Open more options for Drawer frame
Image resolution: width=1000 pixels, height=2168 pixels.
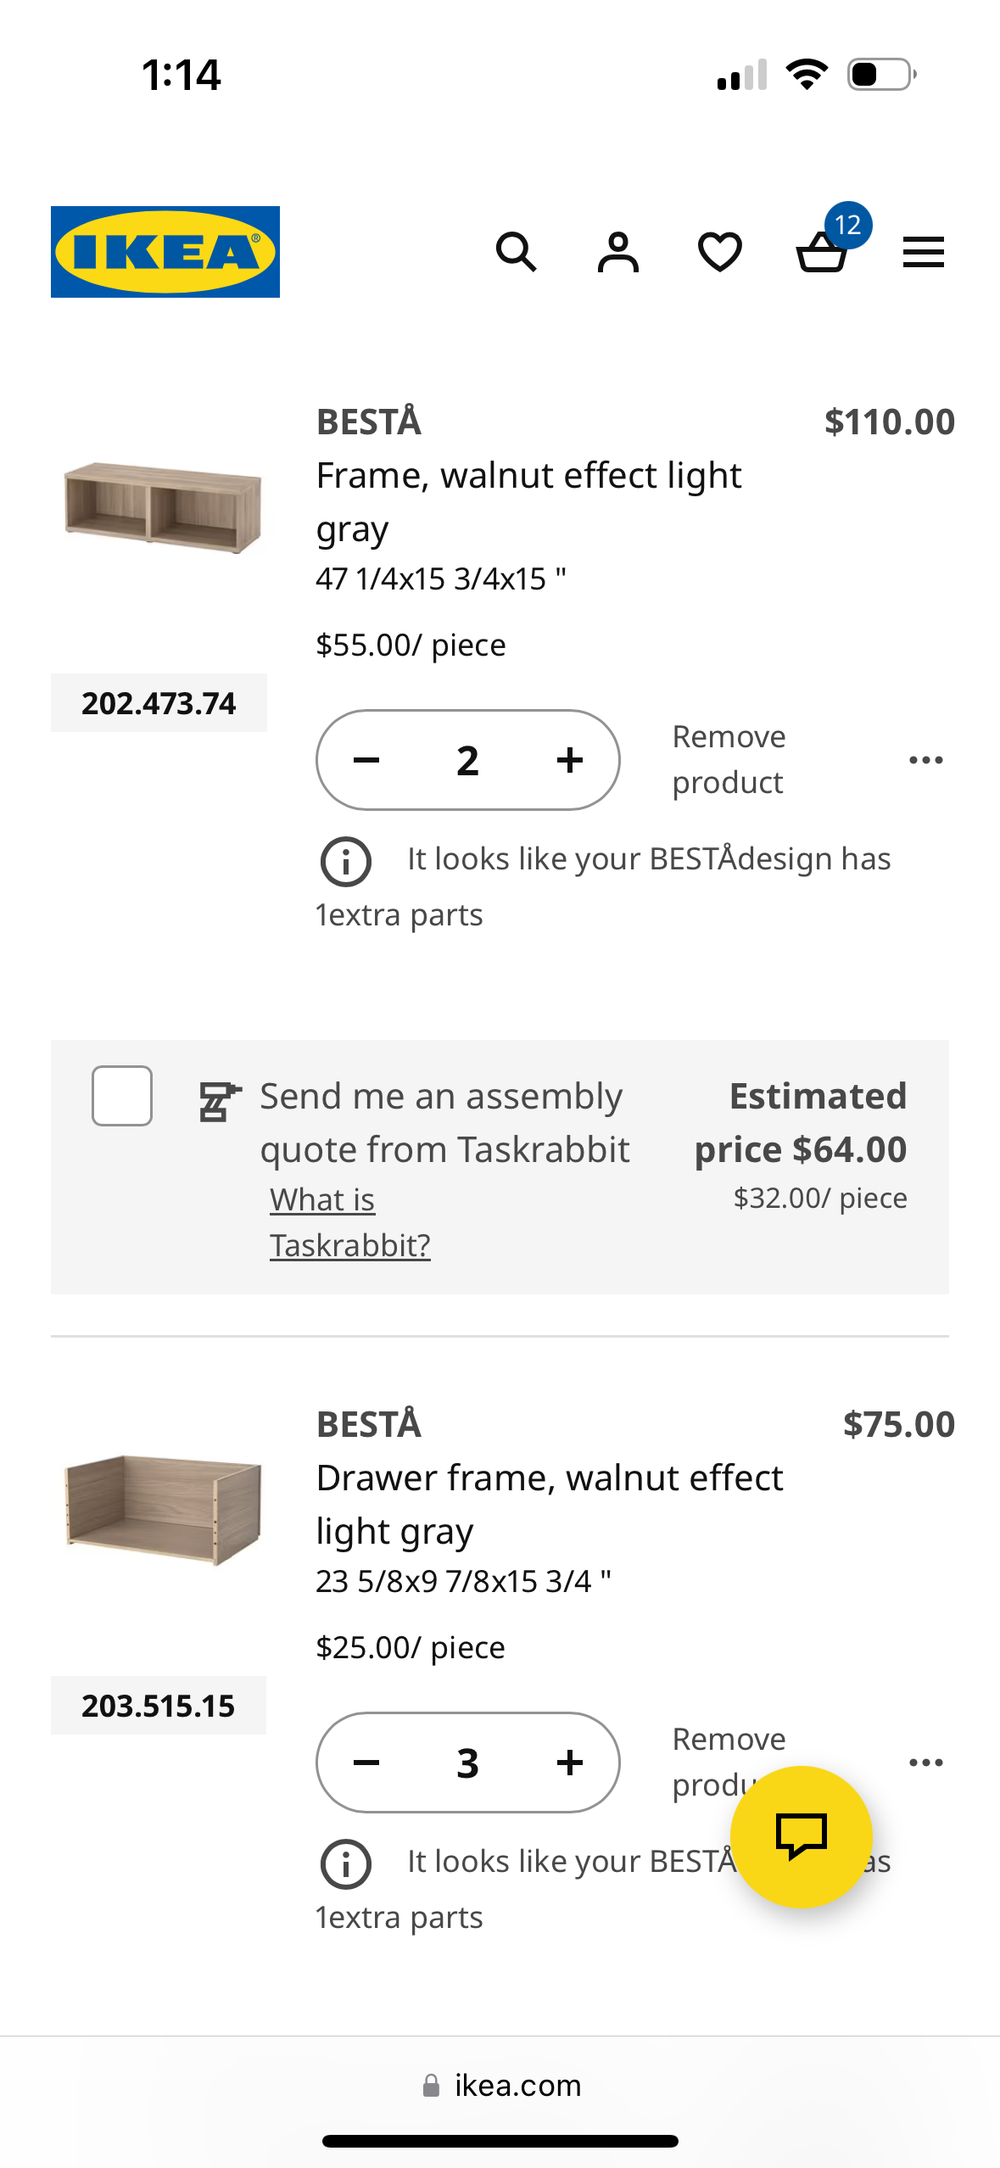926,1762
